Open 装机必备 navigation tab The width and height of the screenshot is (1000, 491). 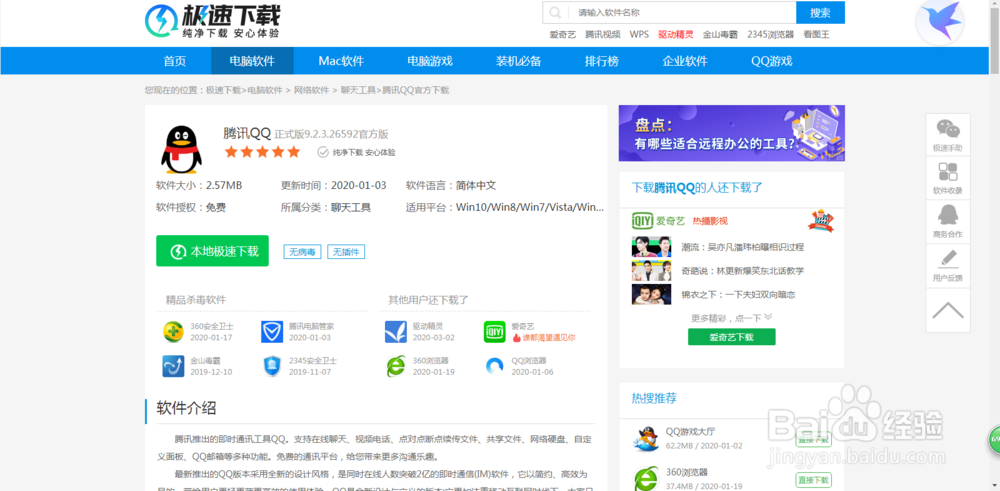coord(518,61)
